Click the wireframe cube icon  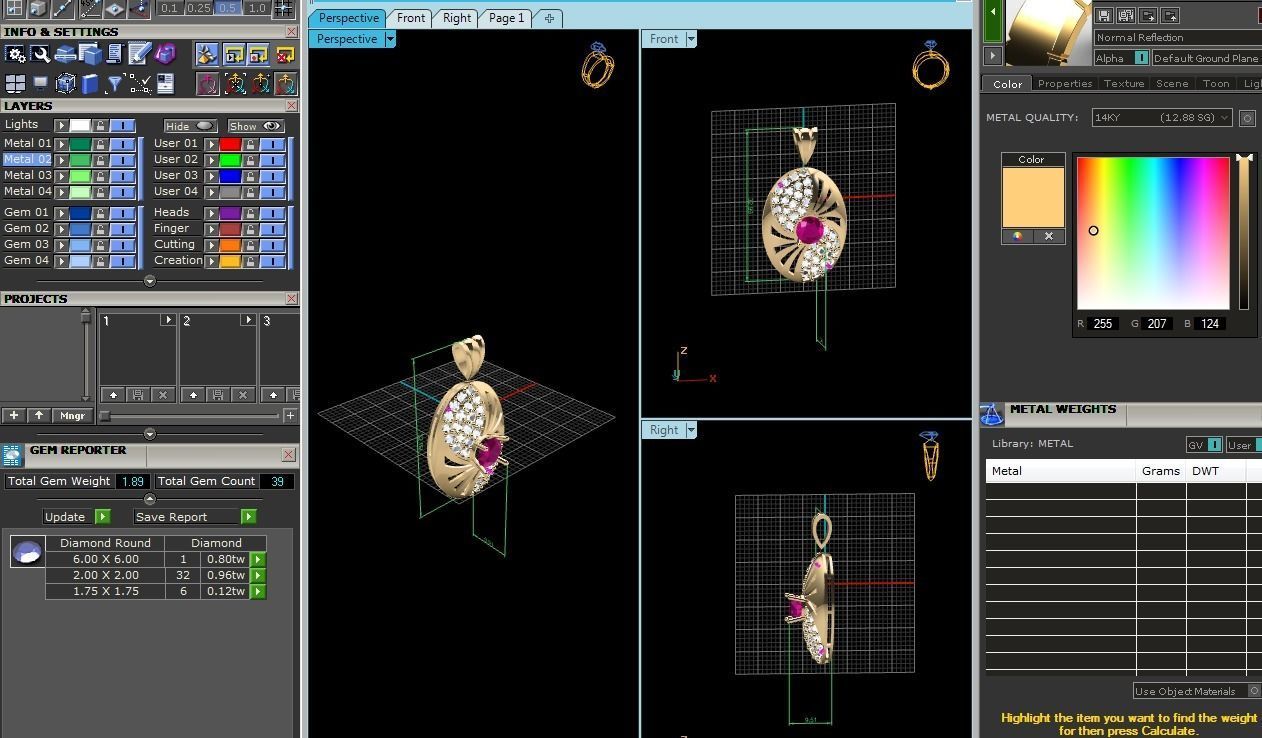pos(66,83)
